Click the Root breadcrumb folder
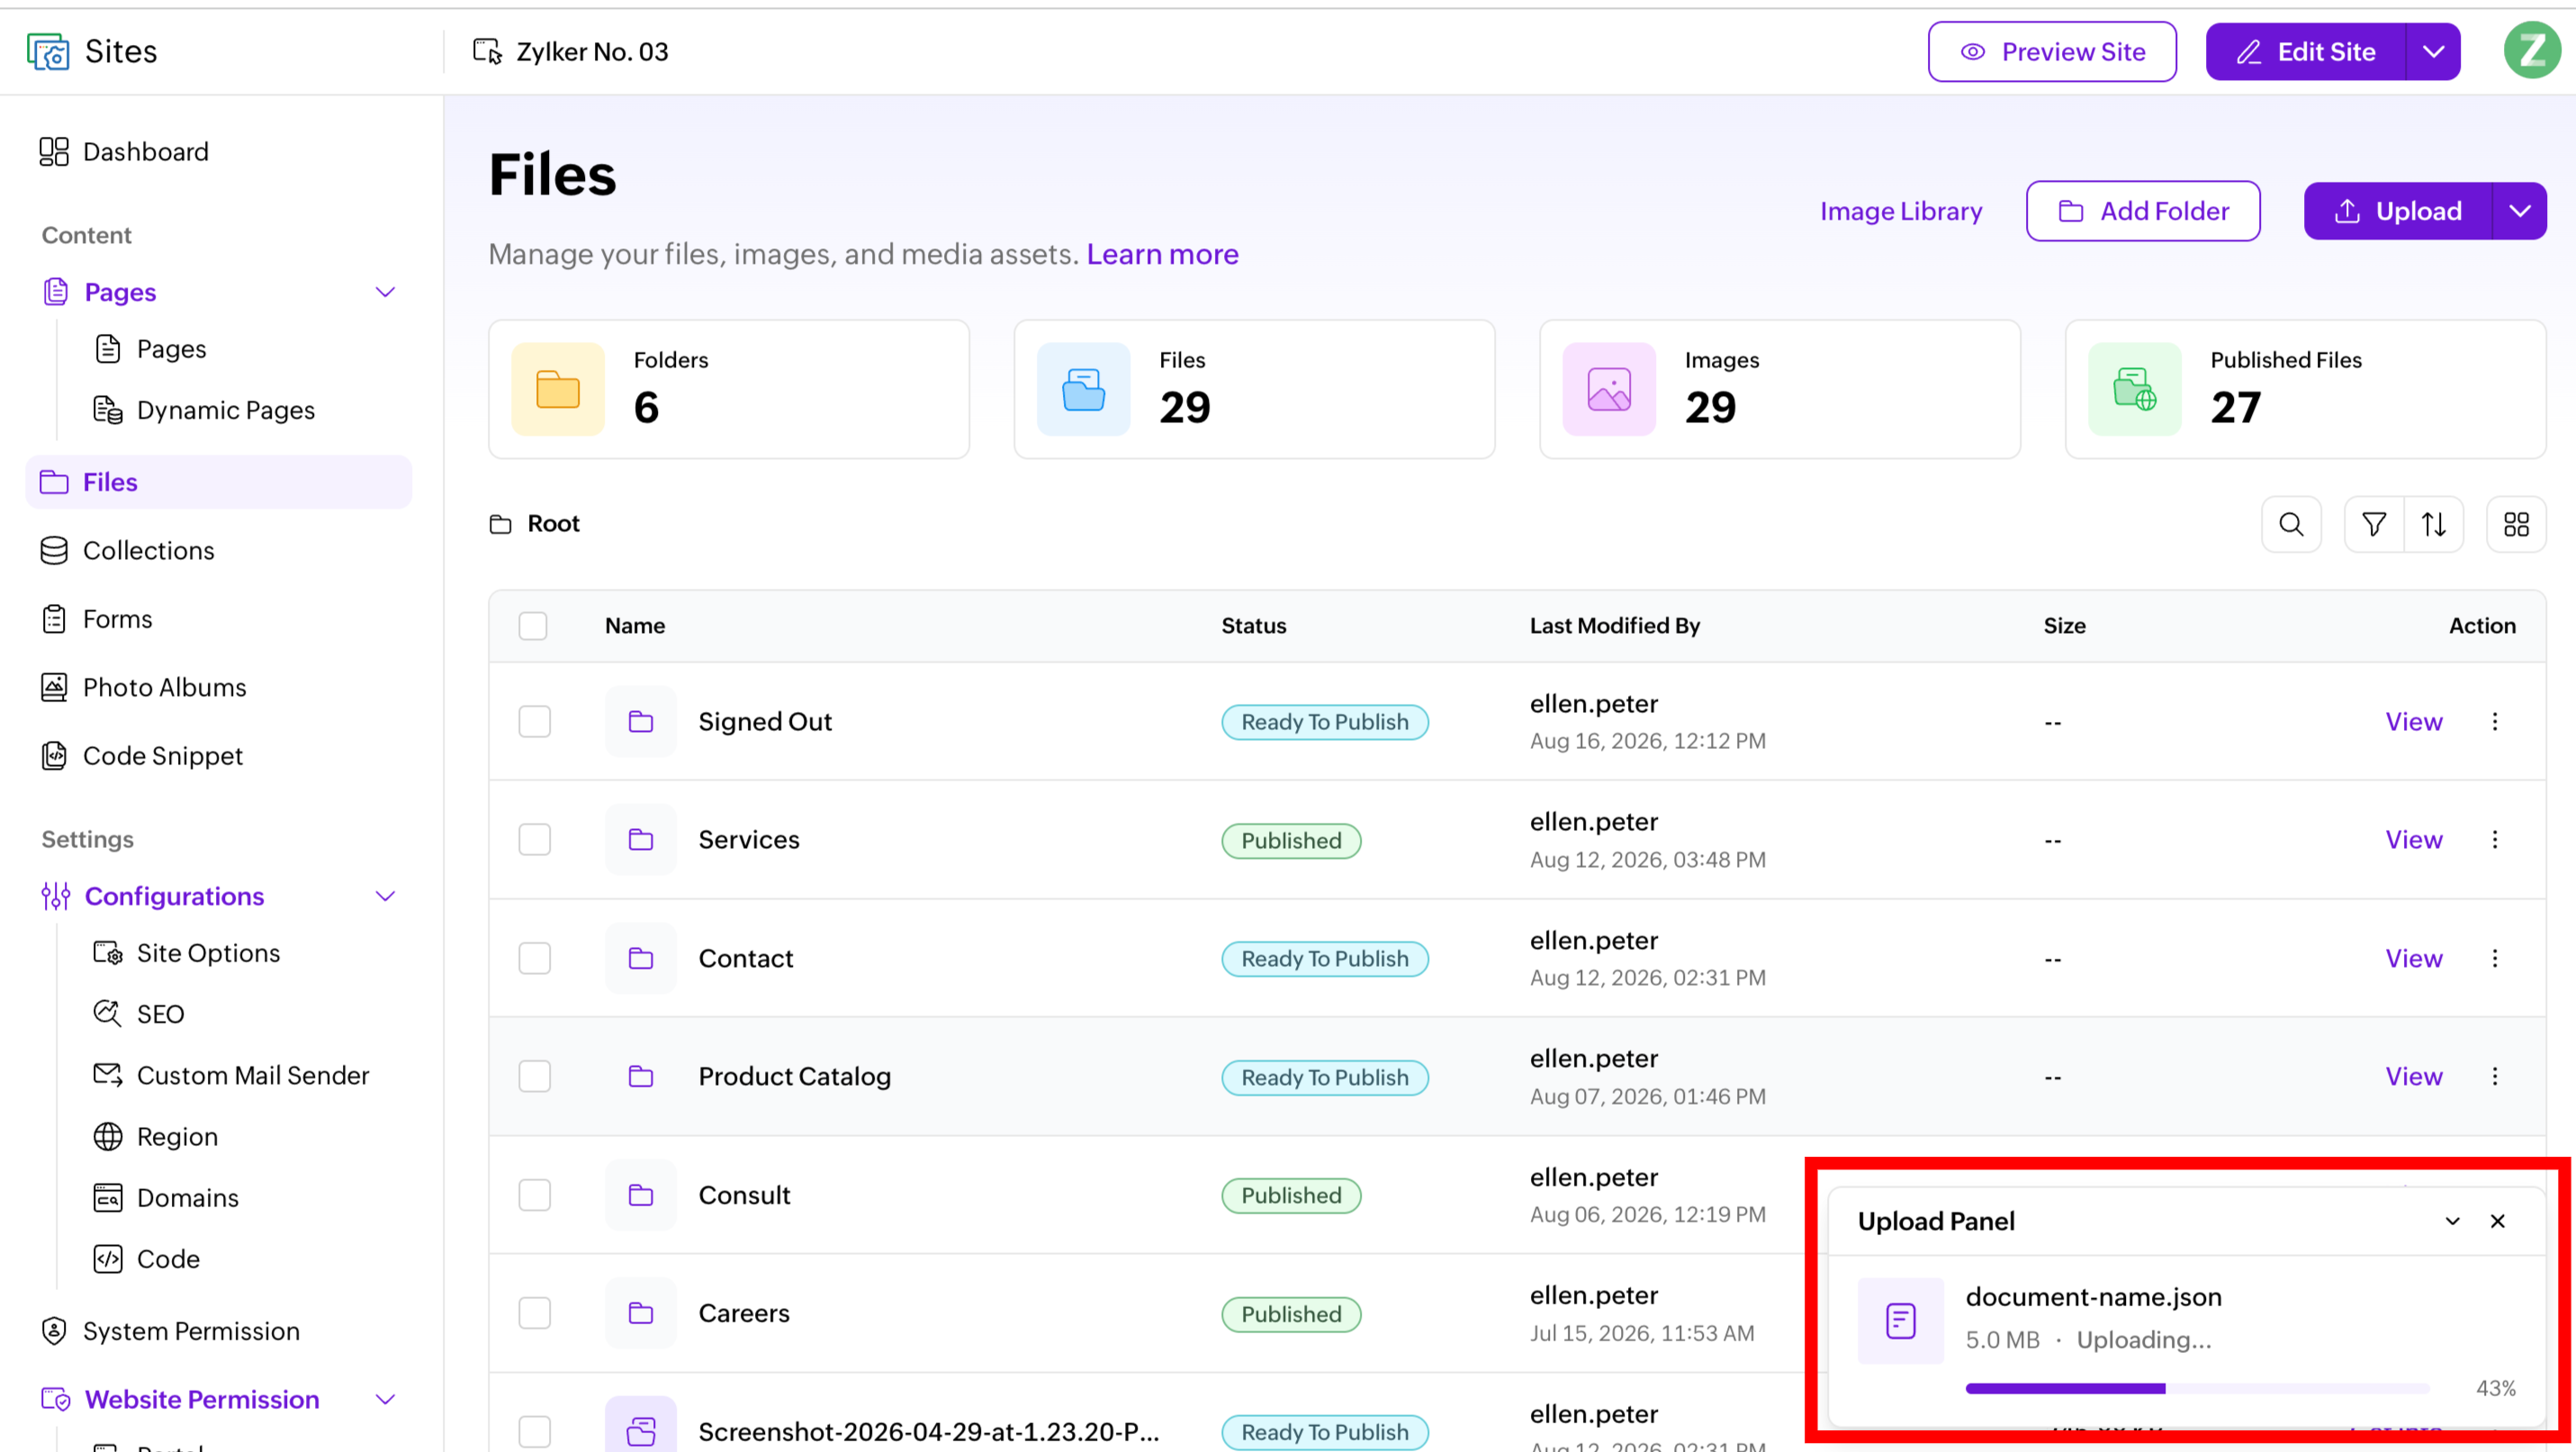The height and width of the screenshot is (1452, 2576). coord(535,524)
